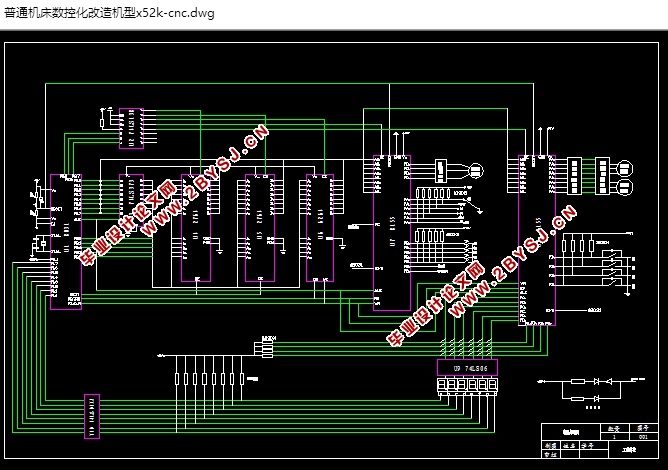Click the diode circuit detail above title block

tap(585, 389)
